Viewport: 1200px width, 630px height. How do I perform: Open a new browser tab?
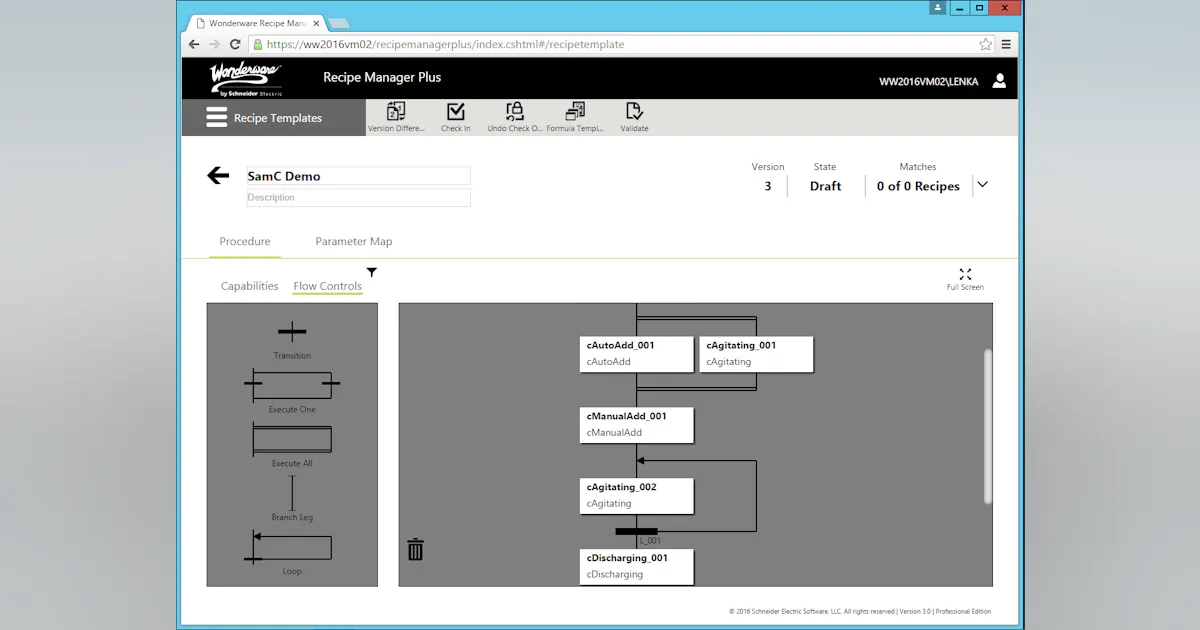click(x=339, y=23)
